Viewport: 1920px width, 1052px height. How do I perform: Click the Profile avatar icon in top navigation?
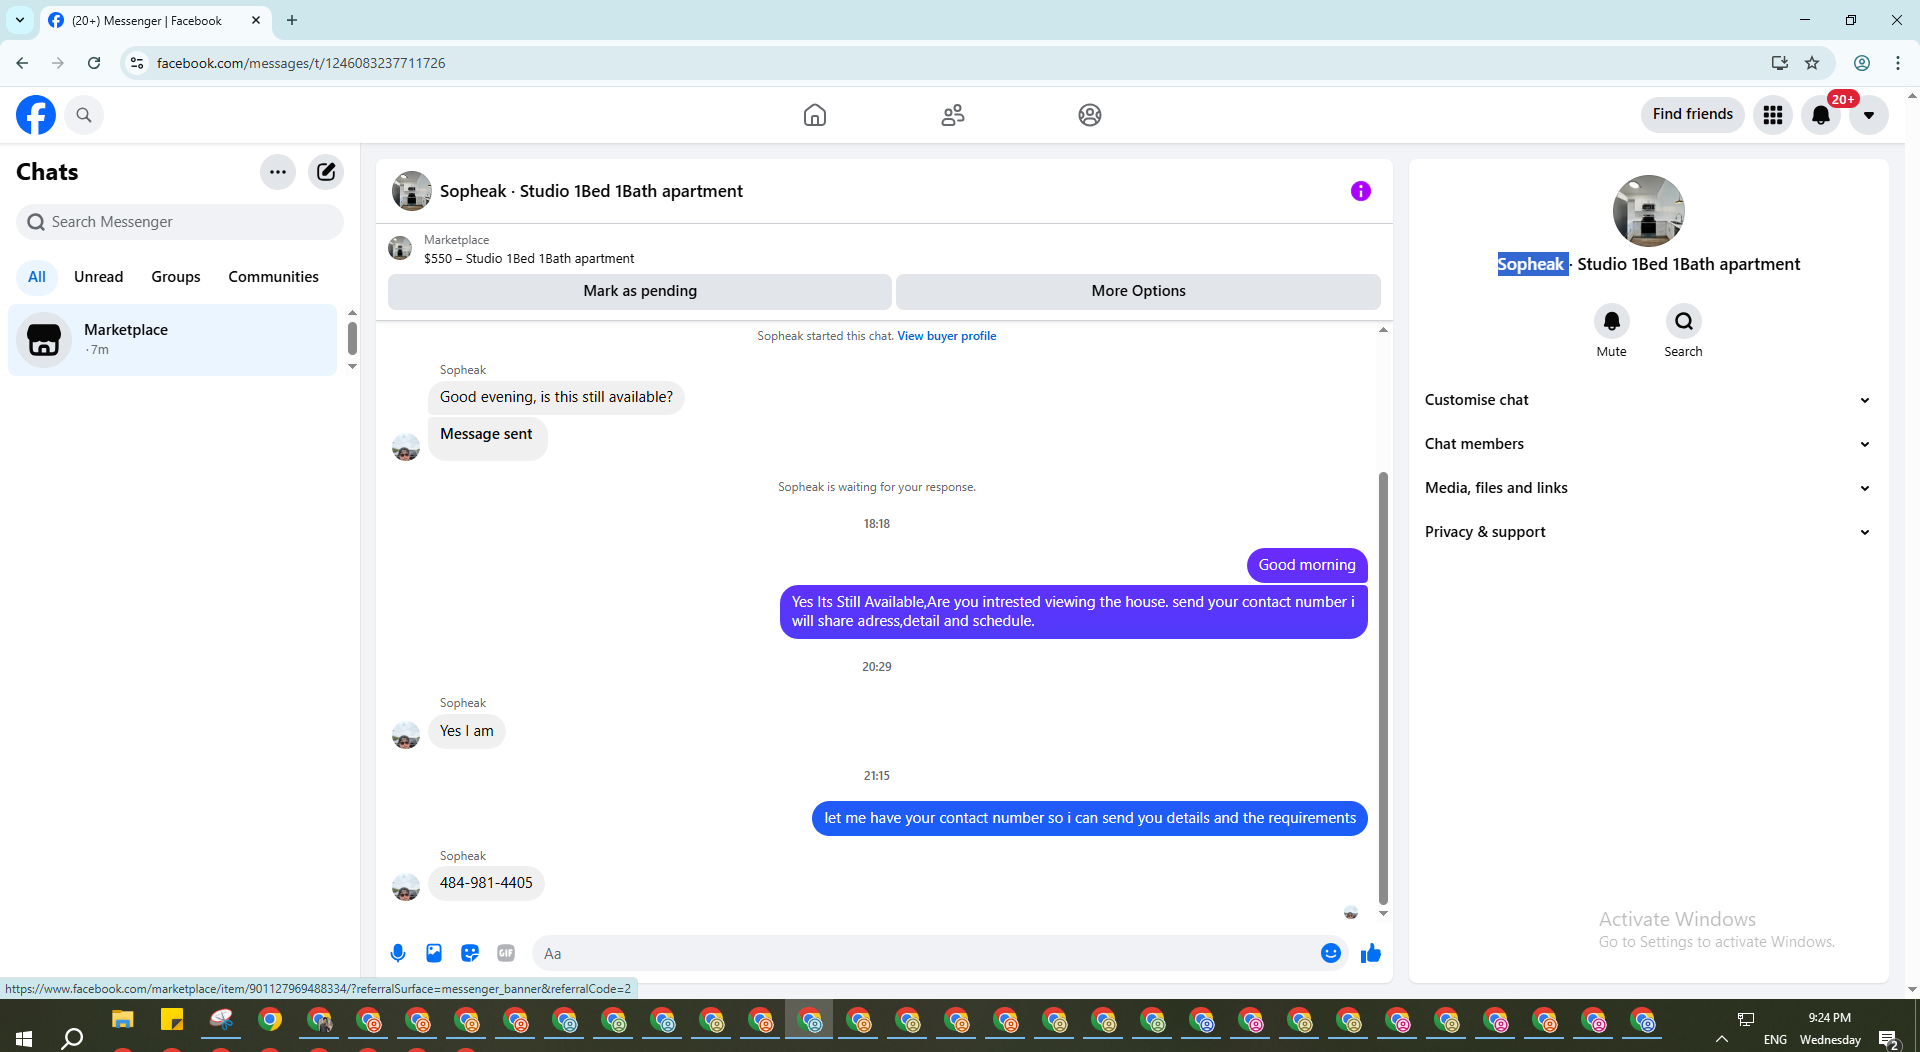pyautogui.click(x=1090, y=115)
